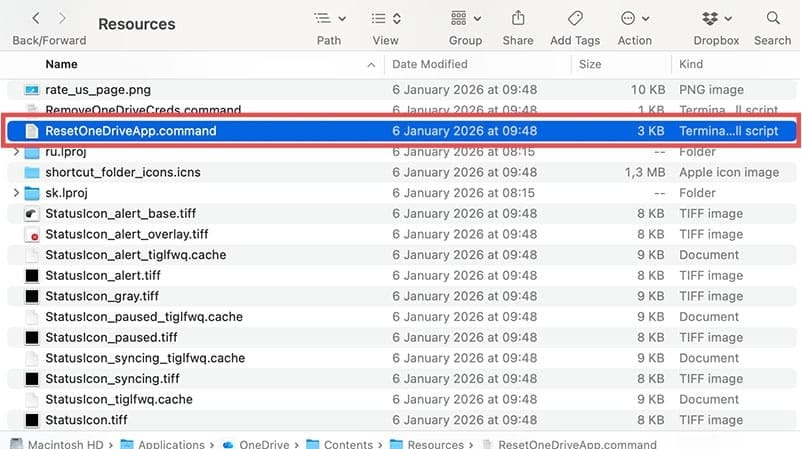Open the Action menu
Image resolution: width=802 pixels, height=449 pixels.
(635, 18)
